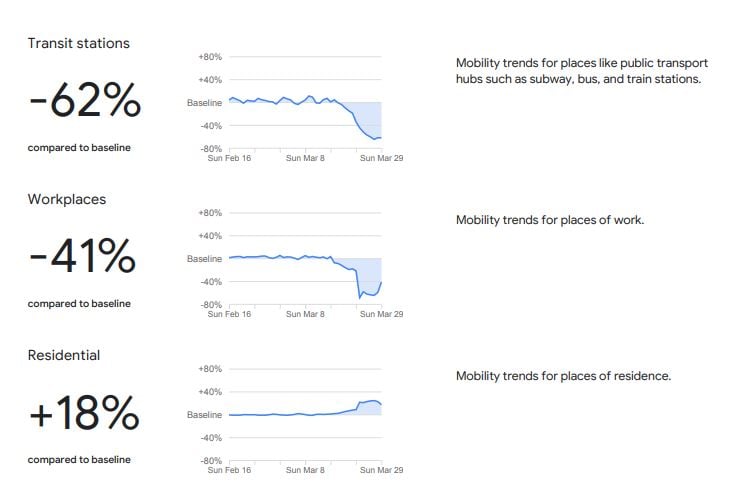This screenshot has height=490, width=742.
Task: Click the Residential trend chart line
Action: (x=305, y=408)
